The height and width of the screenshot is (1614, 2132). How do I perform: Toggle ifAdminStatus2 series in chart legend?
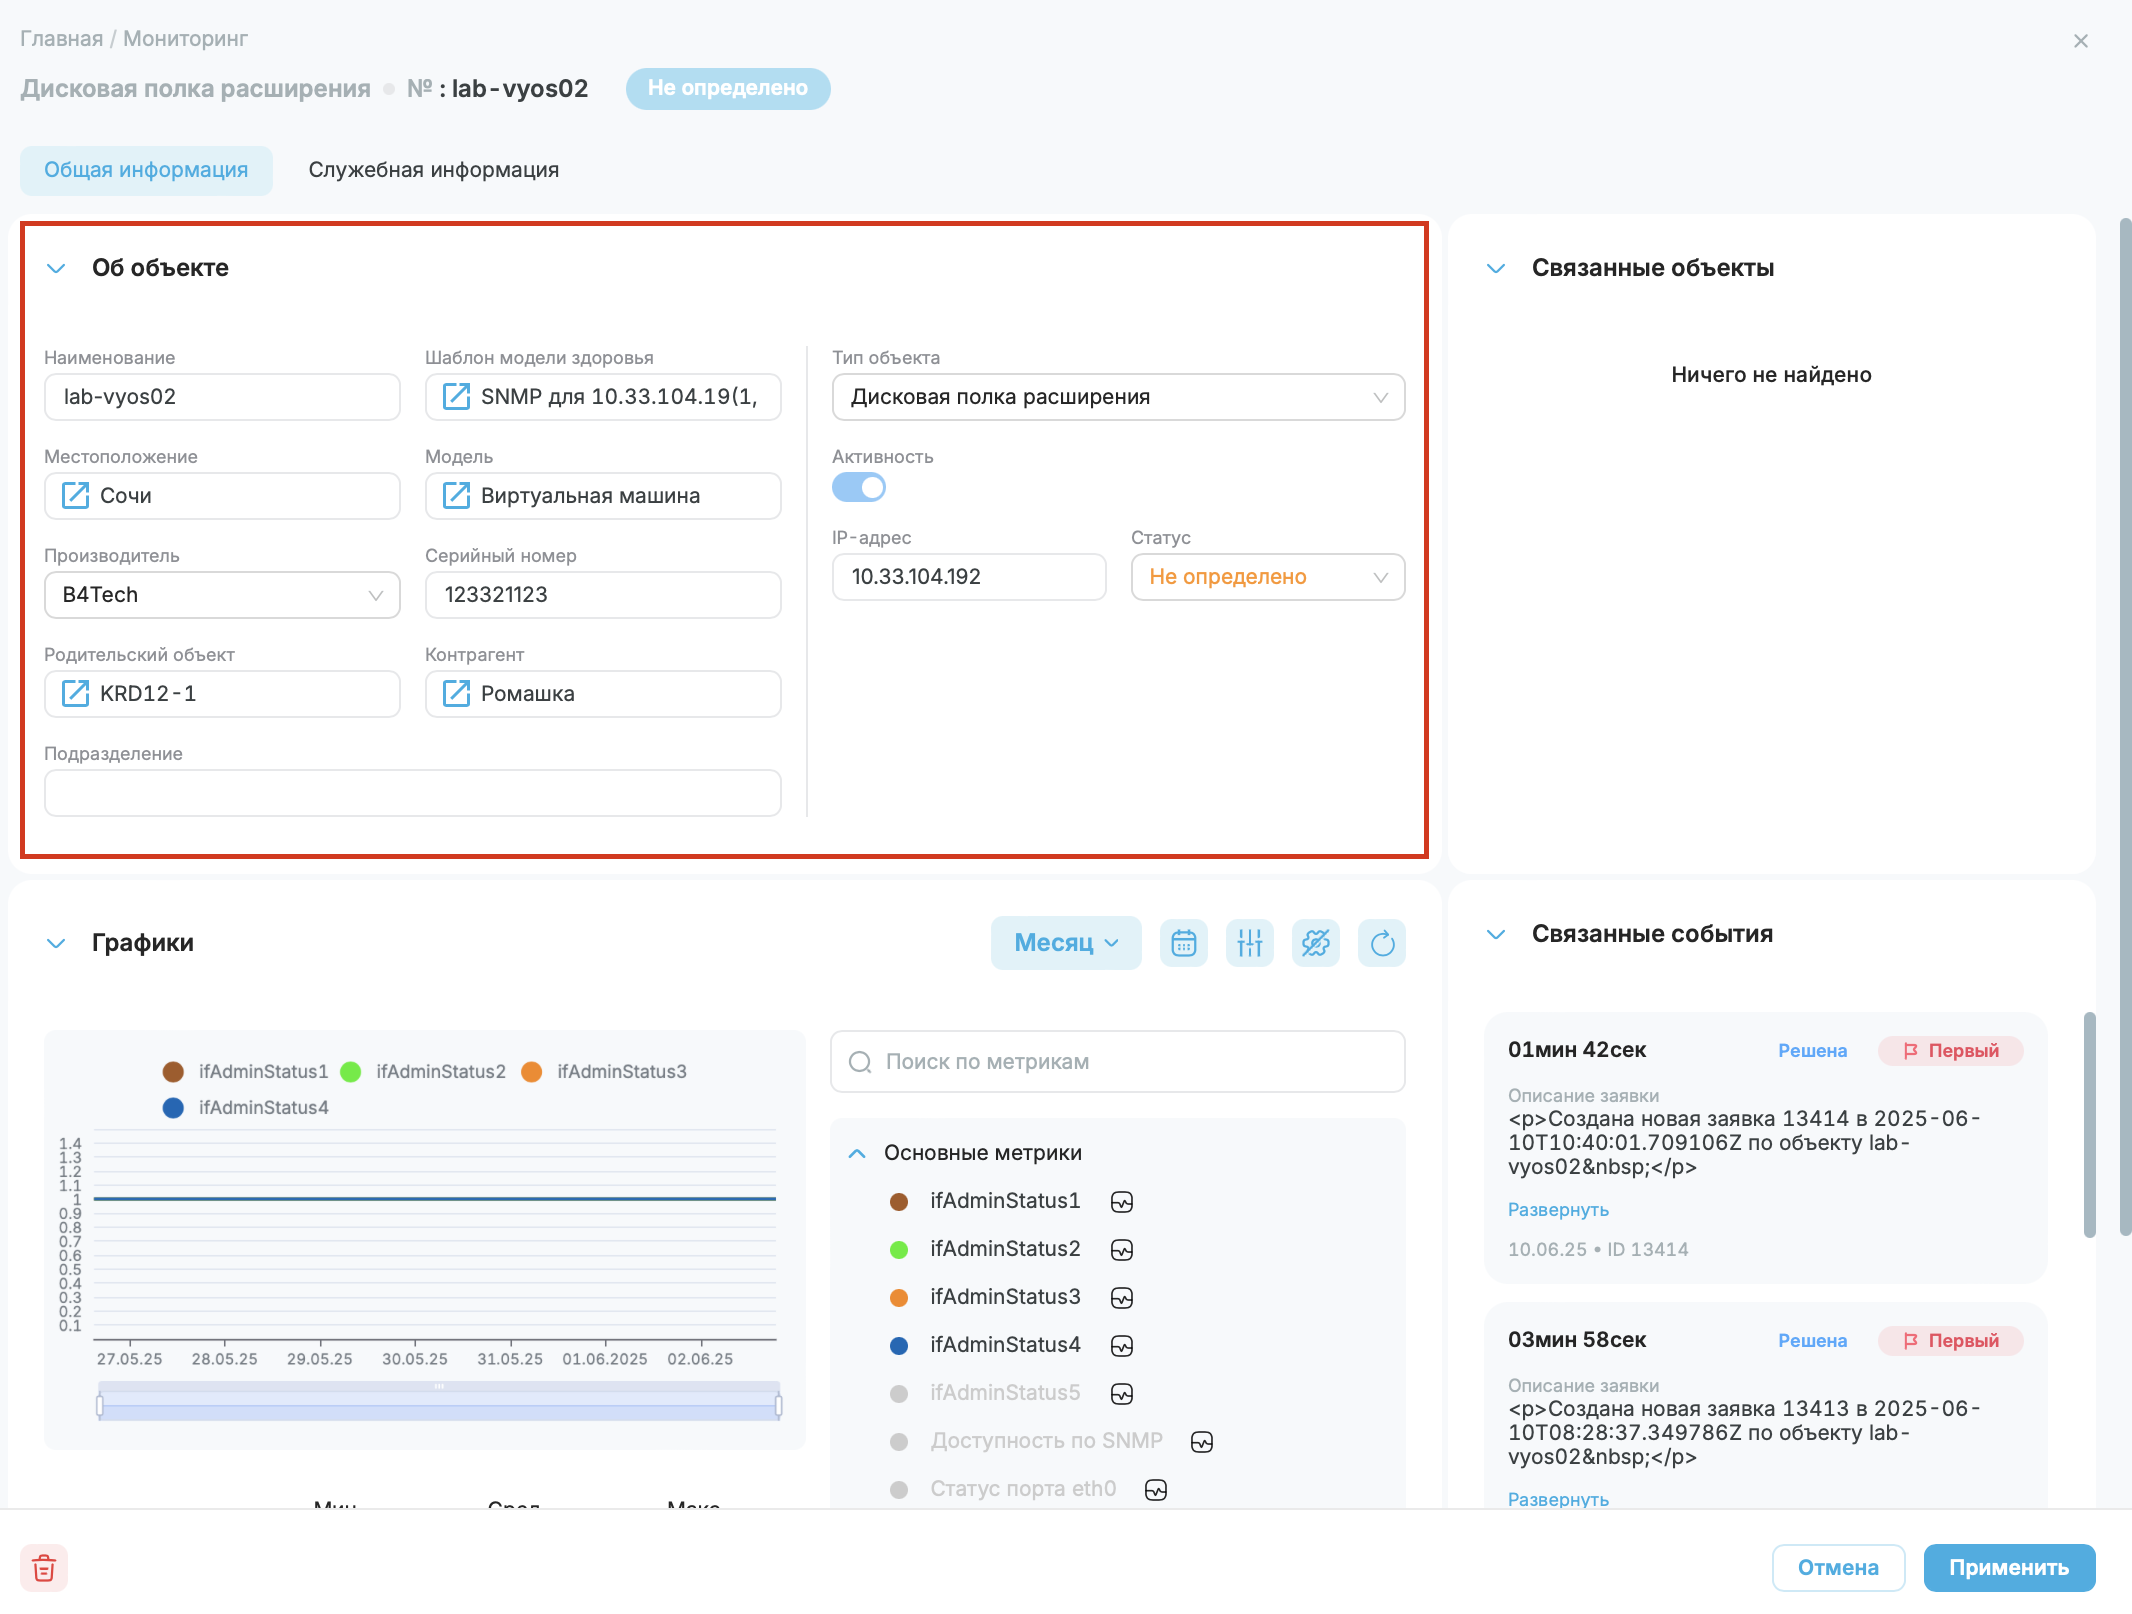[x=424, y=1072]
